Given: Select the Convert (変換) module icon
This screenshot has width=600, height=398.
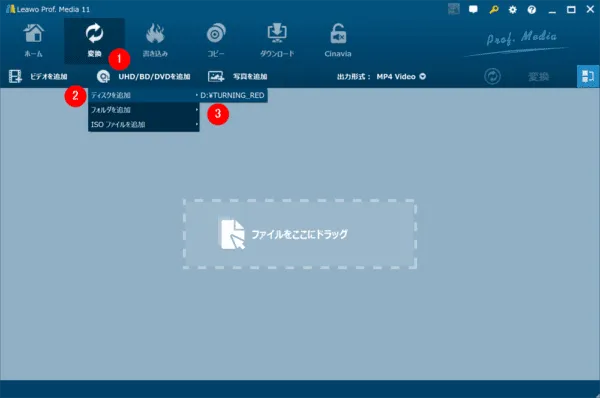Looking at the screenshot, I should (x=94, y=33).
